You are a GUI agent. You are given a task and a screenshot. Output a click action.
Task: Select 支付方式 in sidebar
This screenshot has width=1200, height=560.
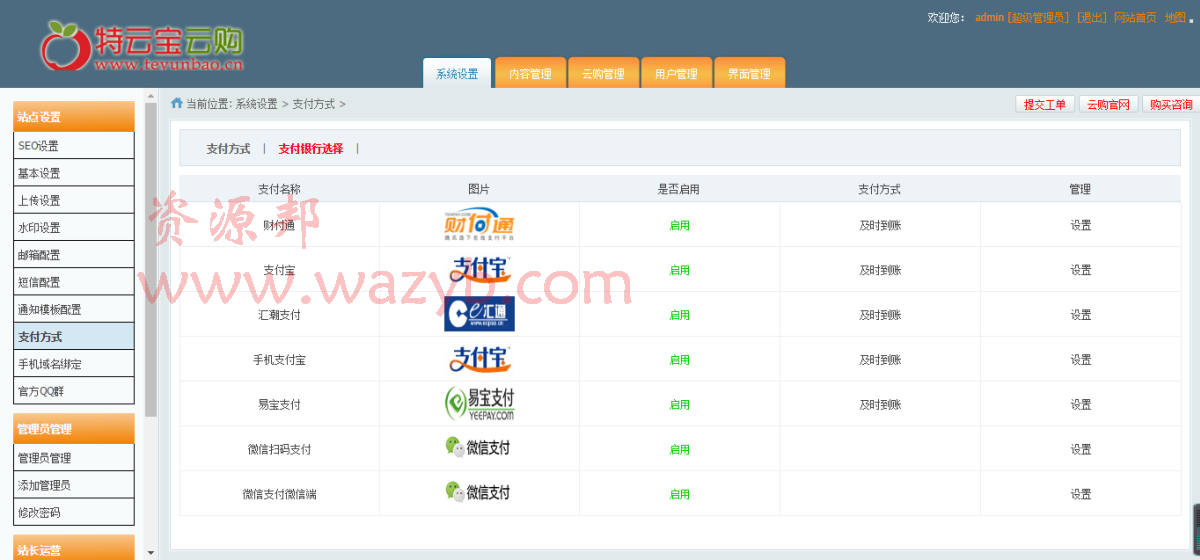73,336
